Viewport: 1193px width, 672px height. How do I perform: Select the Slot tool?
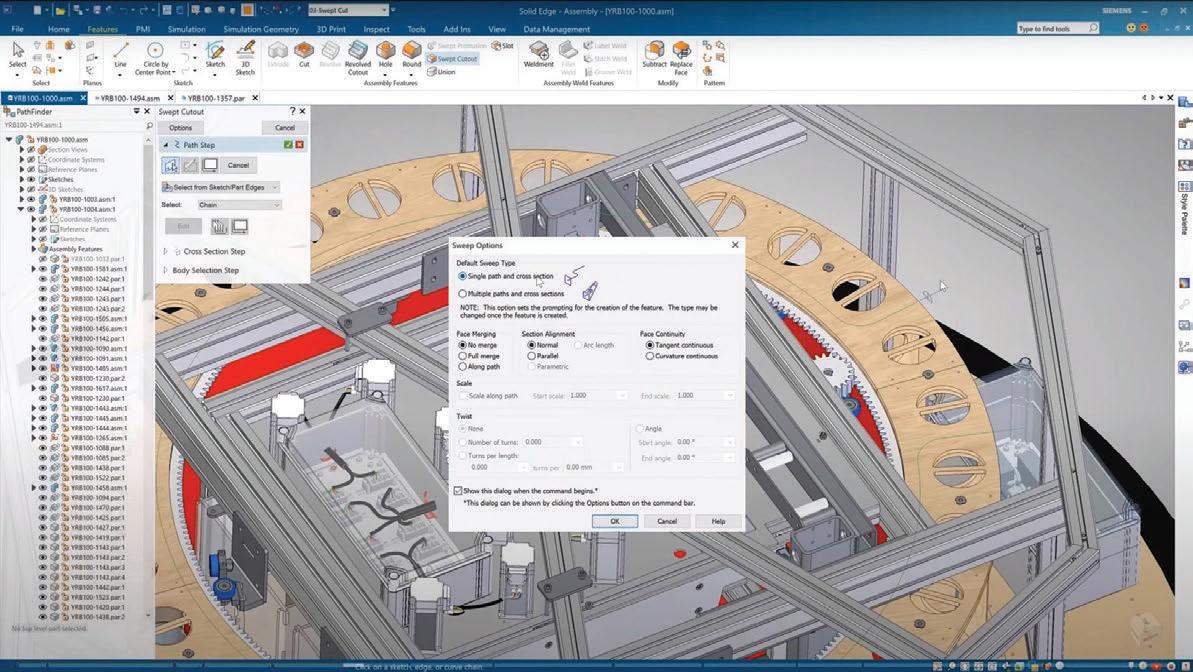[502, 46]
